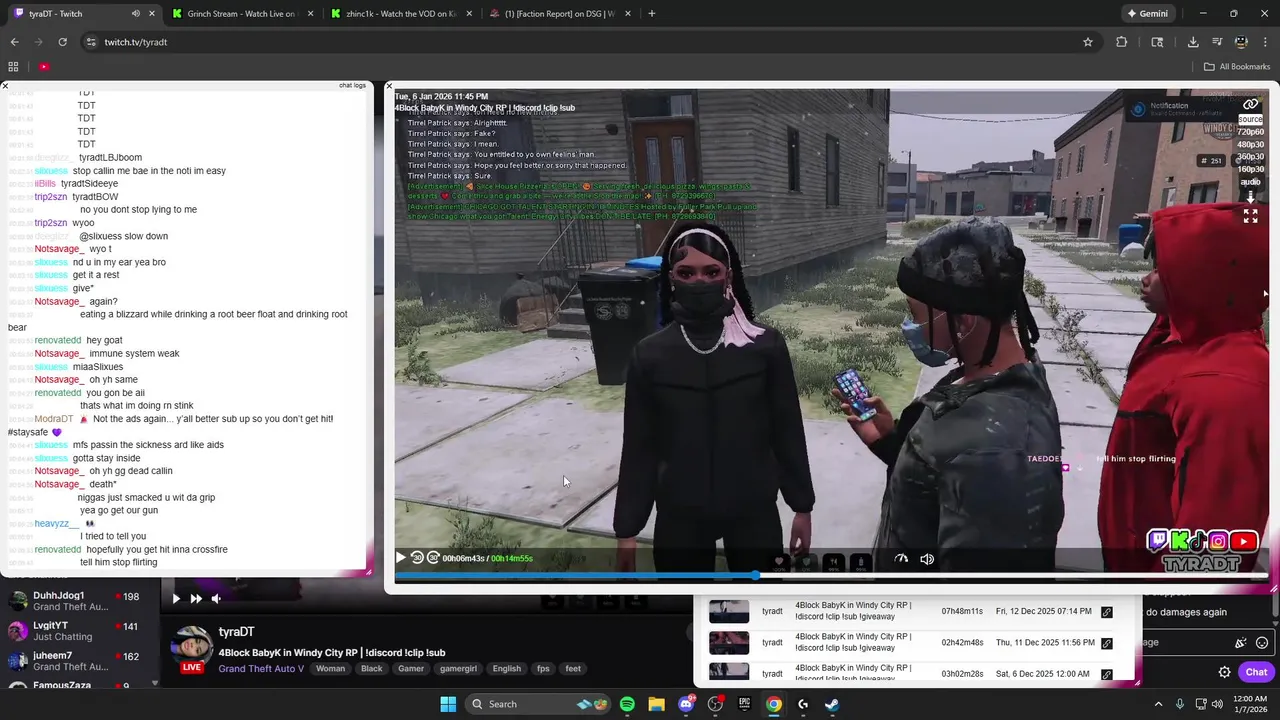
Task: Mute the tyraDT Twitch tab audio
Action: (136, 14)
